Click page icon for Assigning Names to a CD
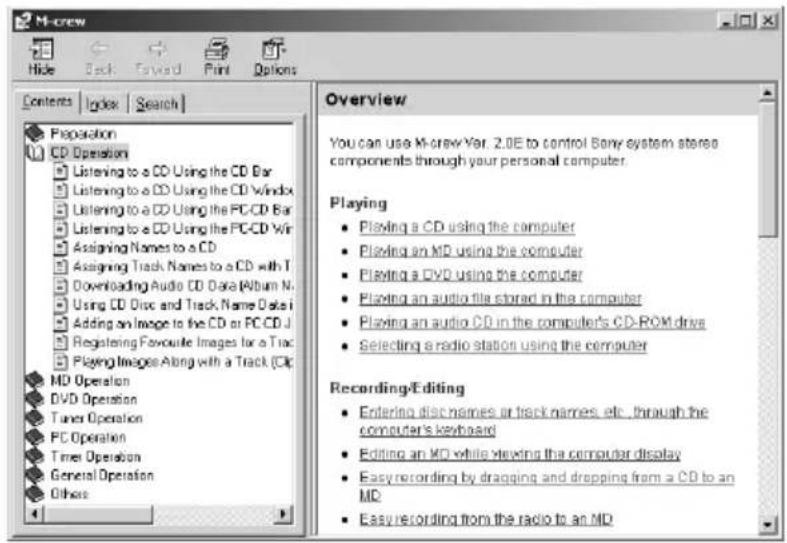787x543 pixels. pos(61,247)
